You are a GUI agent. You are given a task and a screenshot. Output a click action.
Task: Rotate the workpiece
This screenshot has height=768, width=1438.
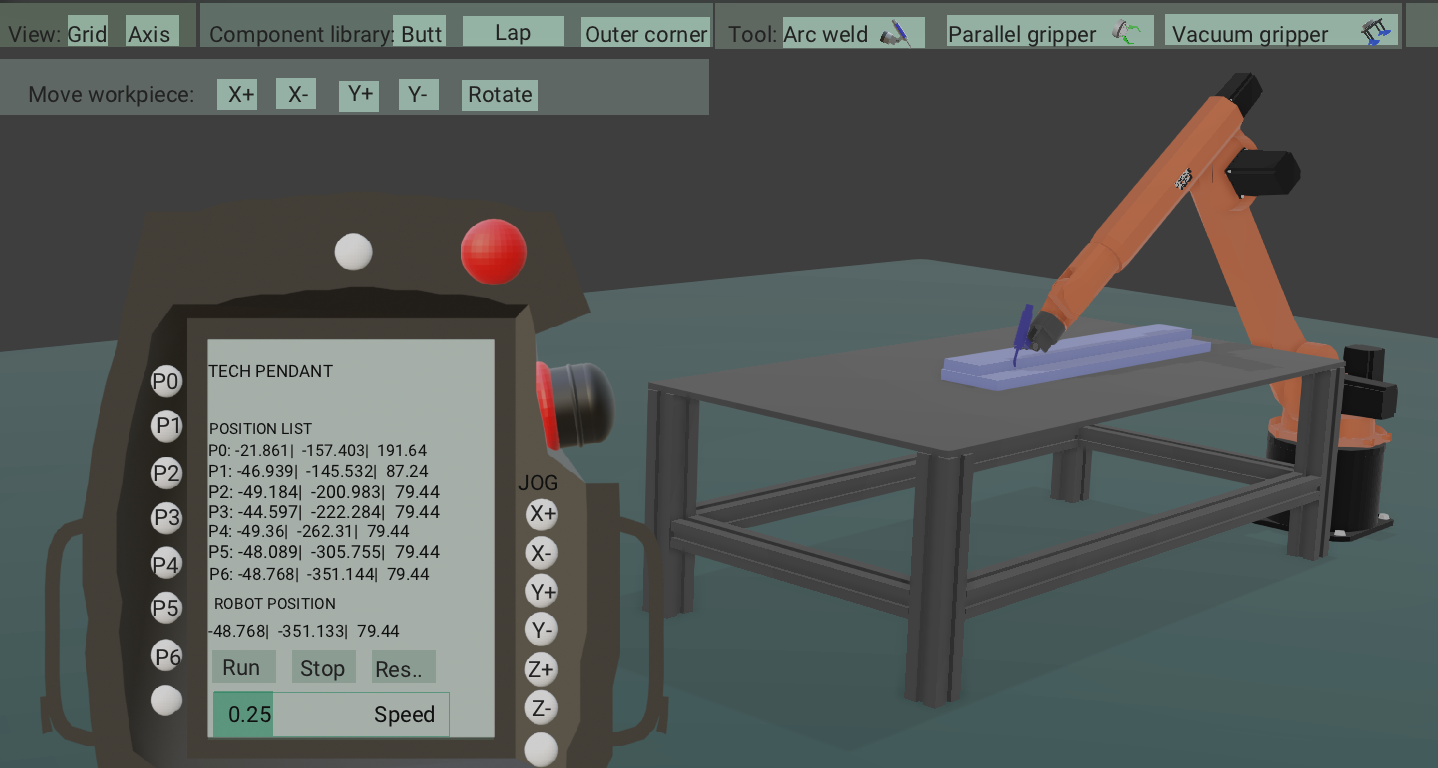[500, 95]
